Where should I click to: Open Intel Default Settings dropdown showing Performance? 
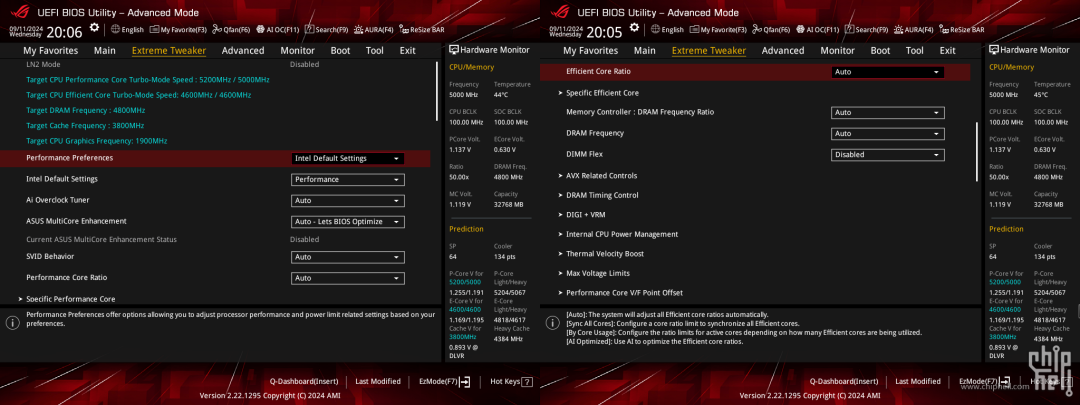pyautogui.click(x=348, y=180)
